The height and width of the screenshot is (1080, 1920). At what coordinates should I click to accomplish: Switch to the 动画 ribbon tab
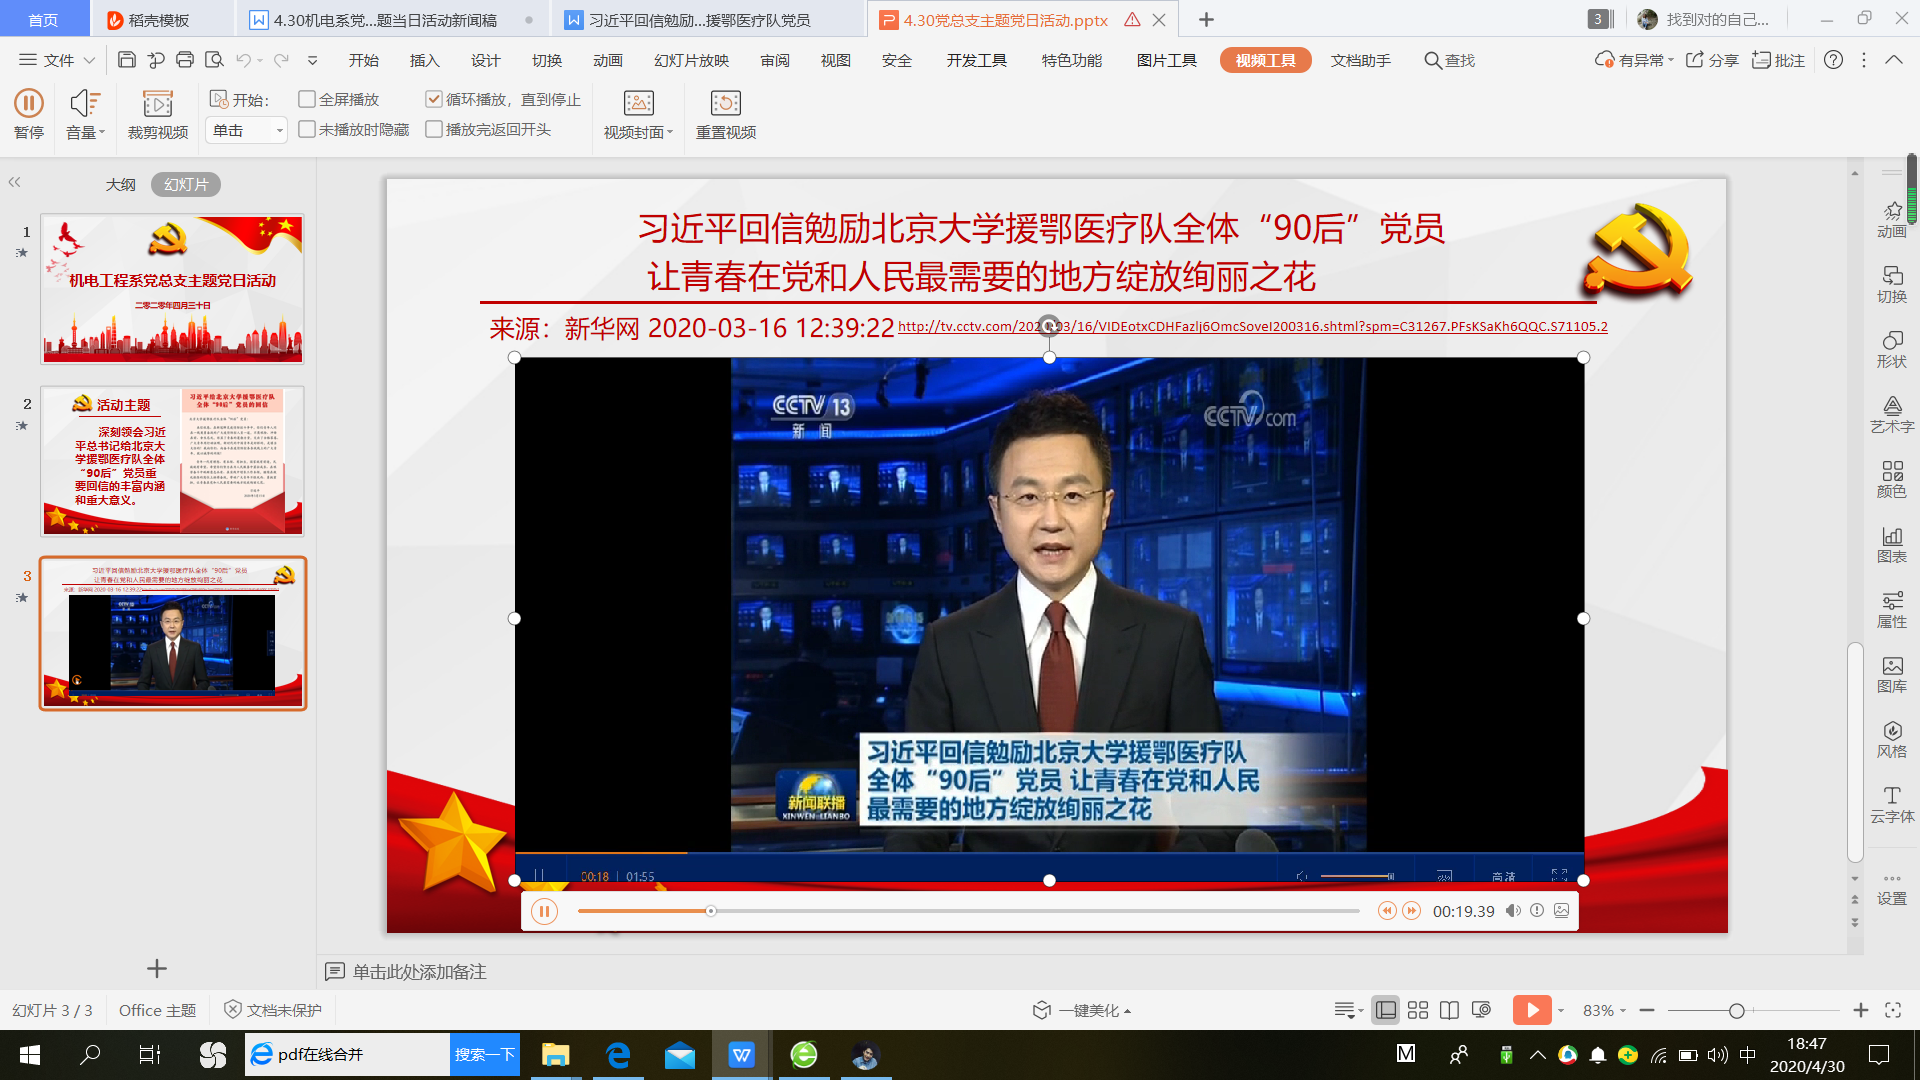coord(607,60)
